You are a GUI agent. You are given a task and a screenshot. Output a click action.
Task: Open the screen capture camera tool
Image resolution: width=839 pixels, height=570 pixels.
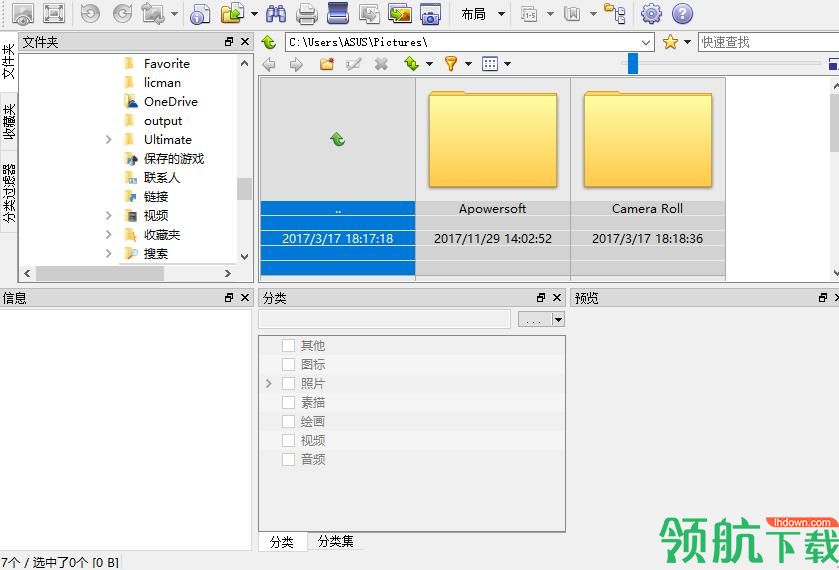[431, 14]
